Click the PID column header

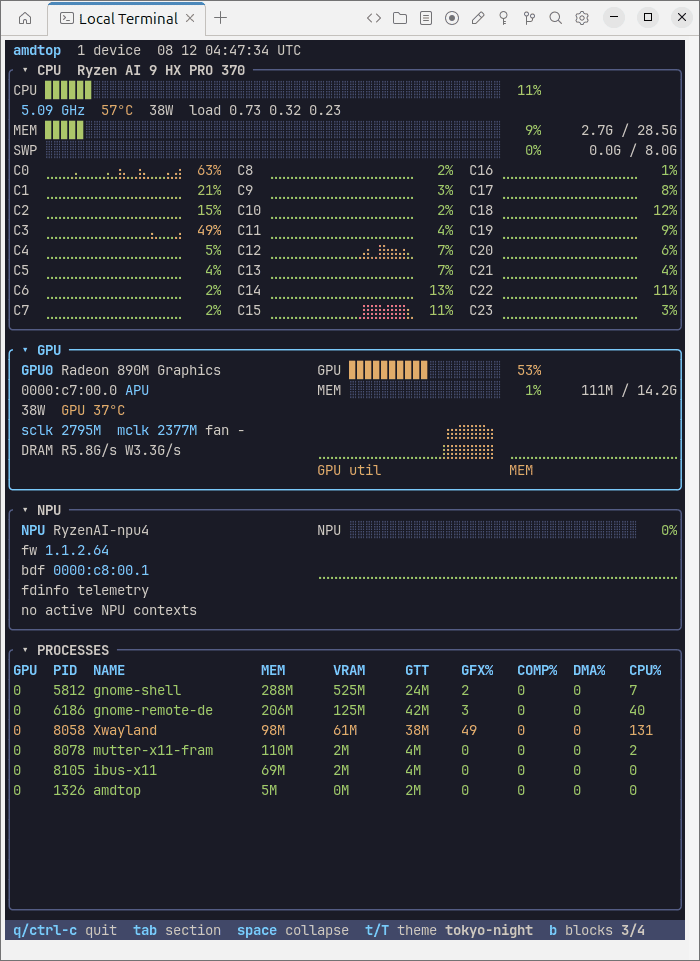[65, 670]
